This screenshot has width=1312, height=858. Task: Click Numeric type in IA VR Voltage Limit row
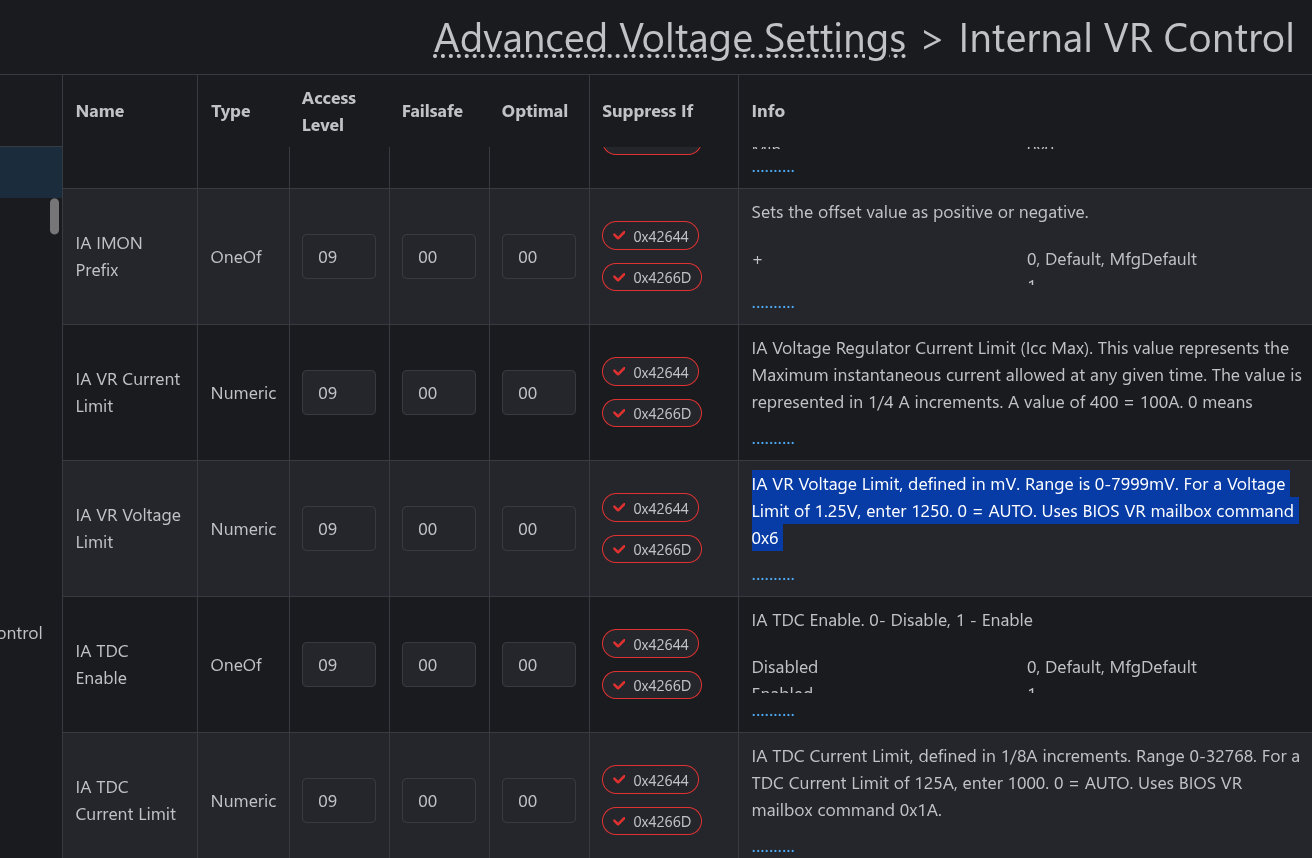243,529
